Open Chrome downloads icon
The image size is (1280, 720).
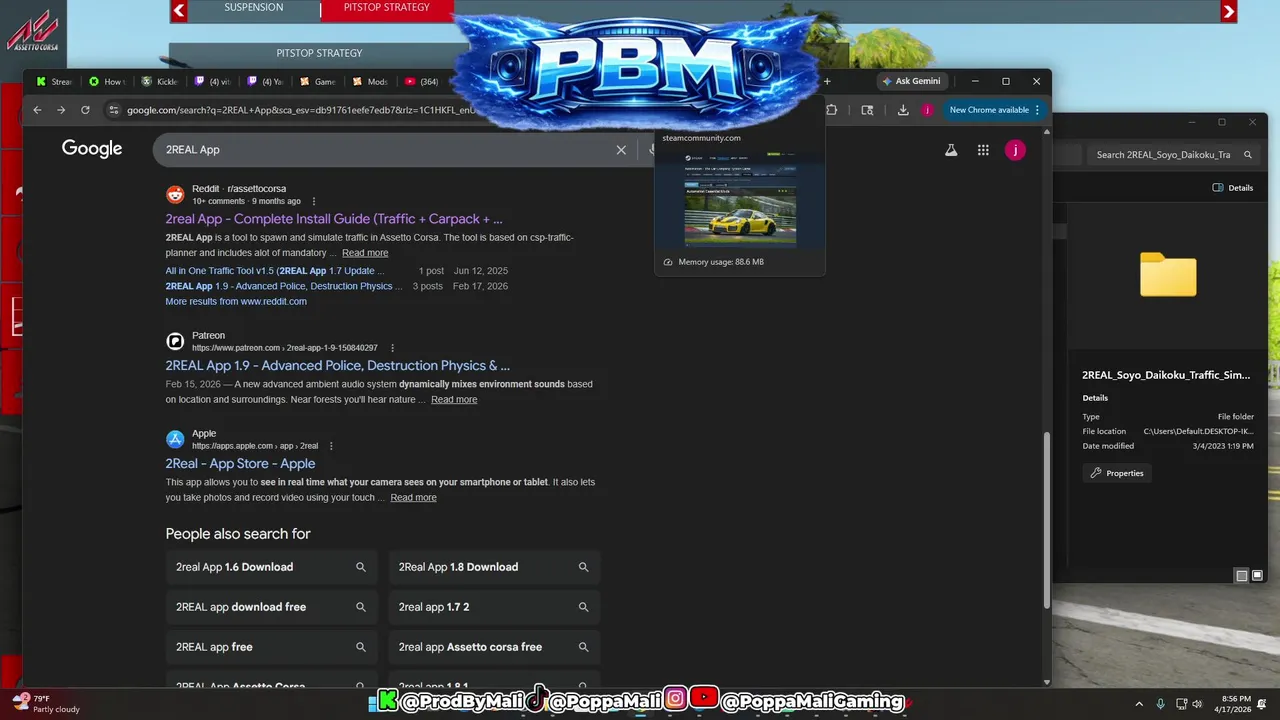903,110
